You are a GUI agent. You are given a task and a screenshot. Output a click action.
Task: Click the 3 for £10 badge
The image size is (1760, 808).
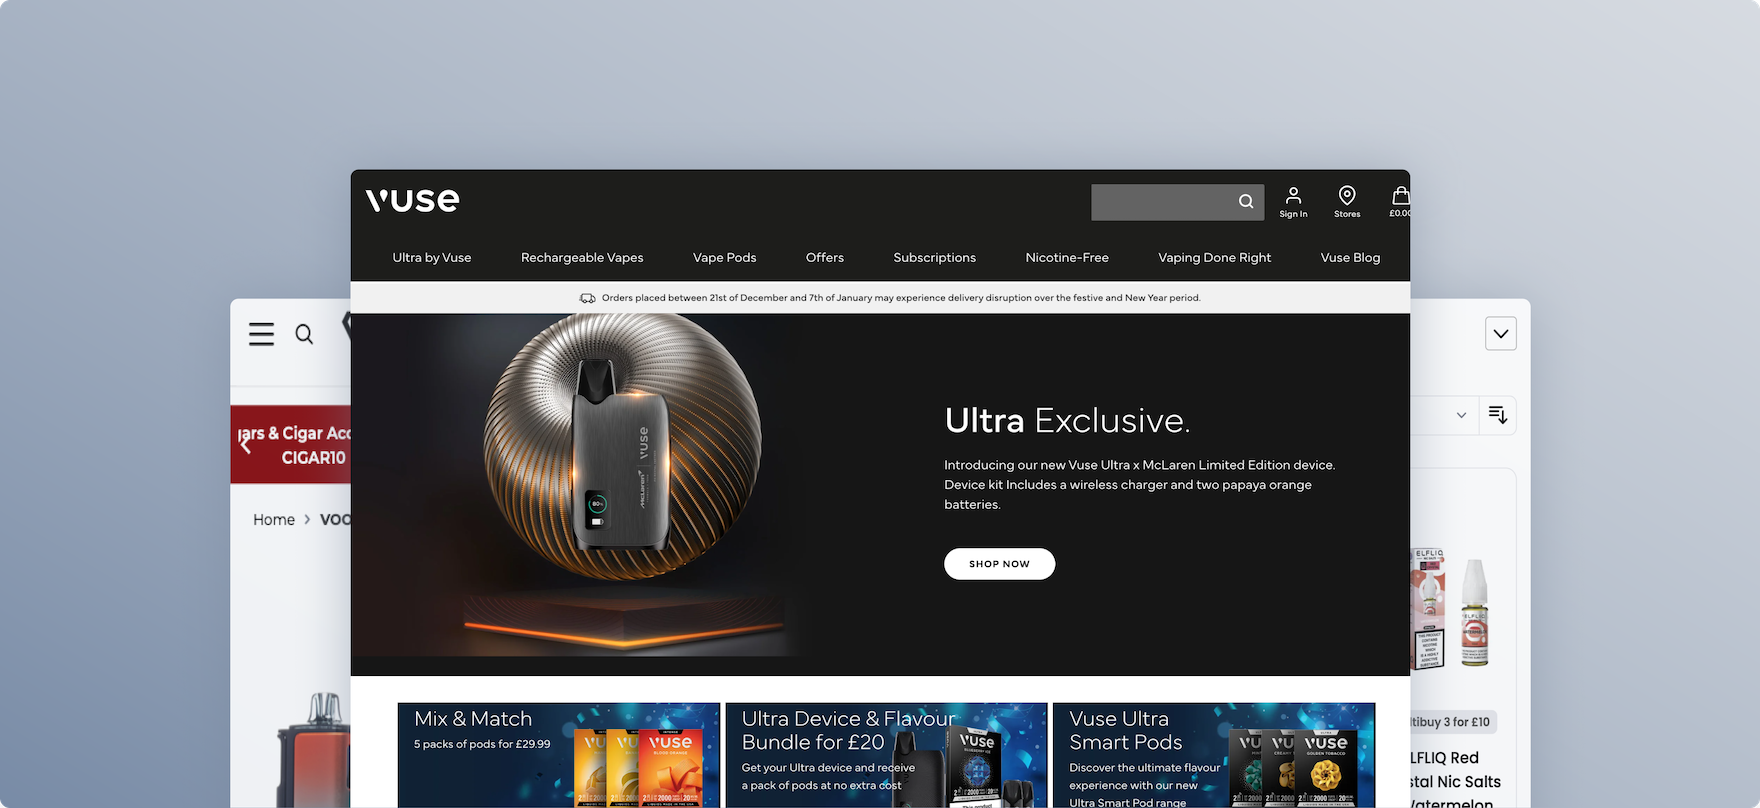[1451, 722]
